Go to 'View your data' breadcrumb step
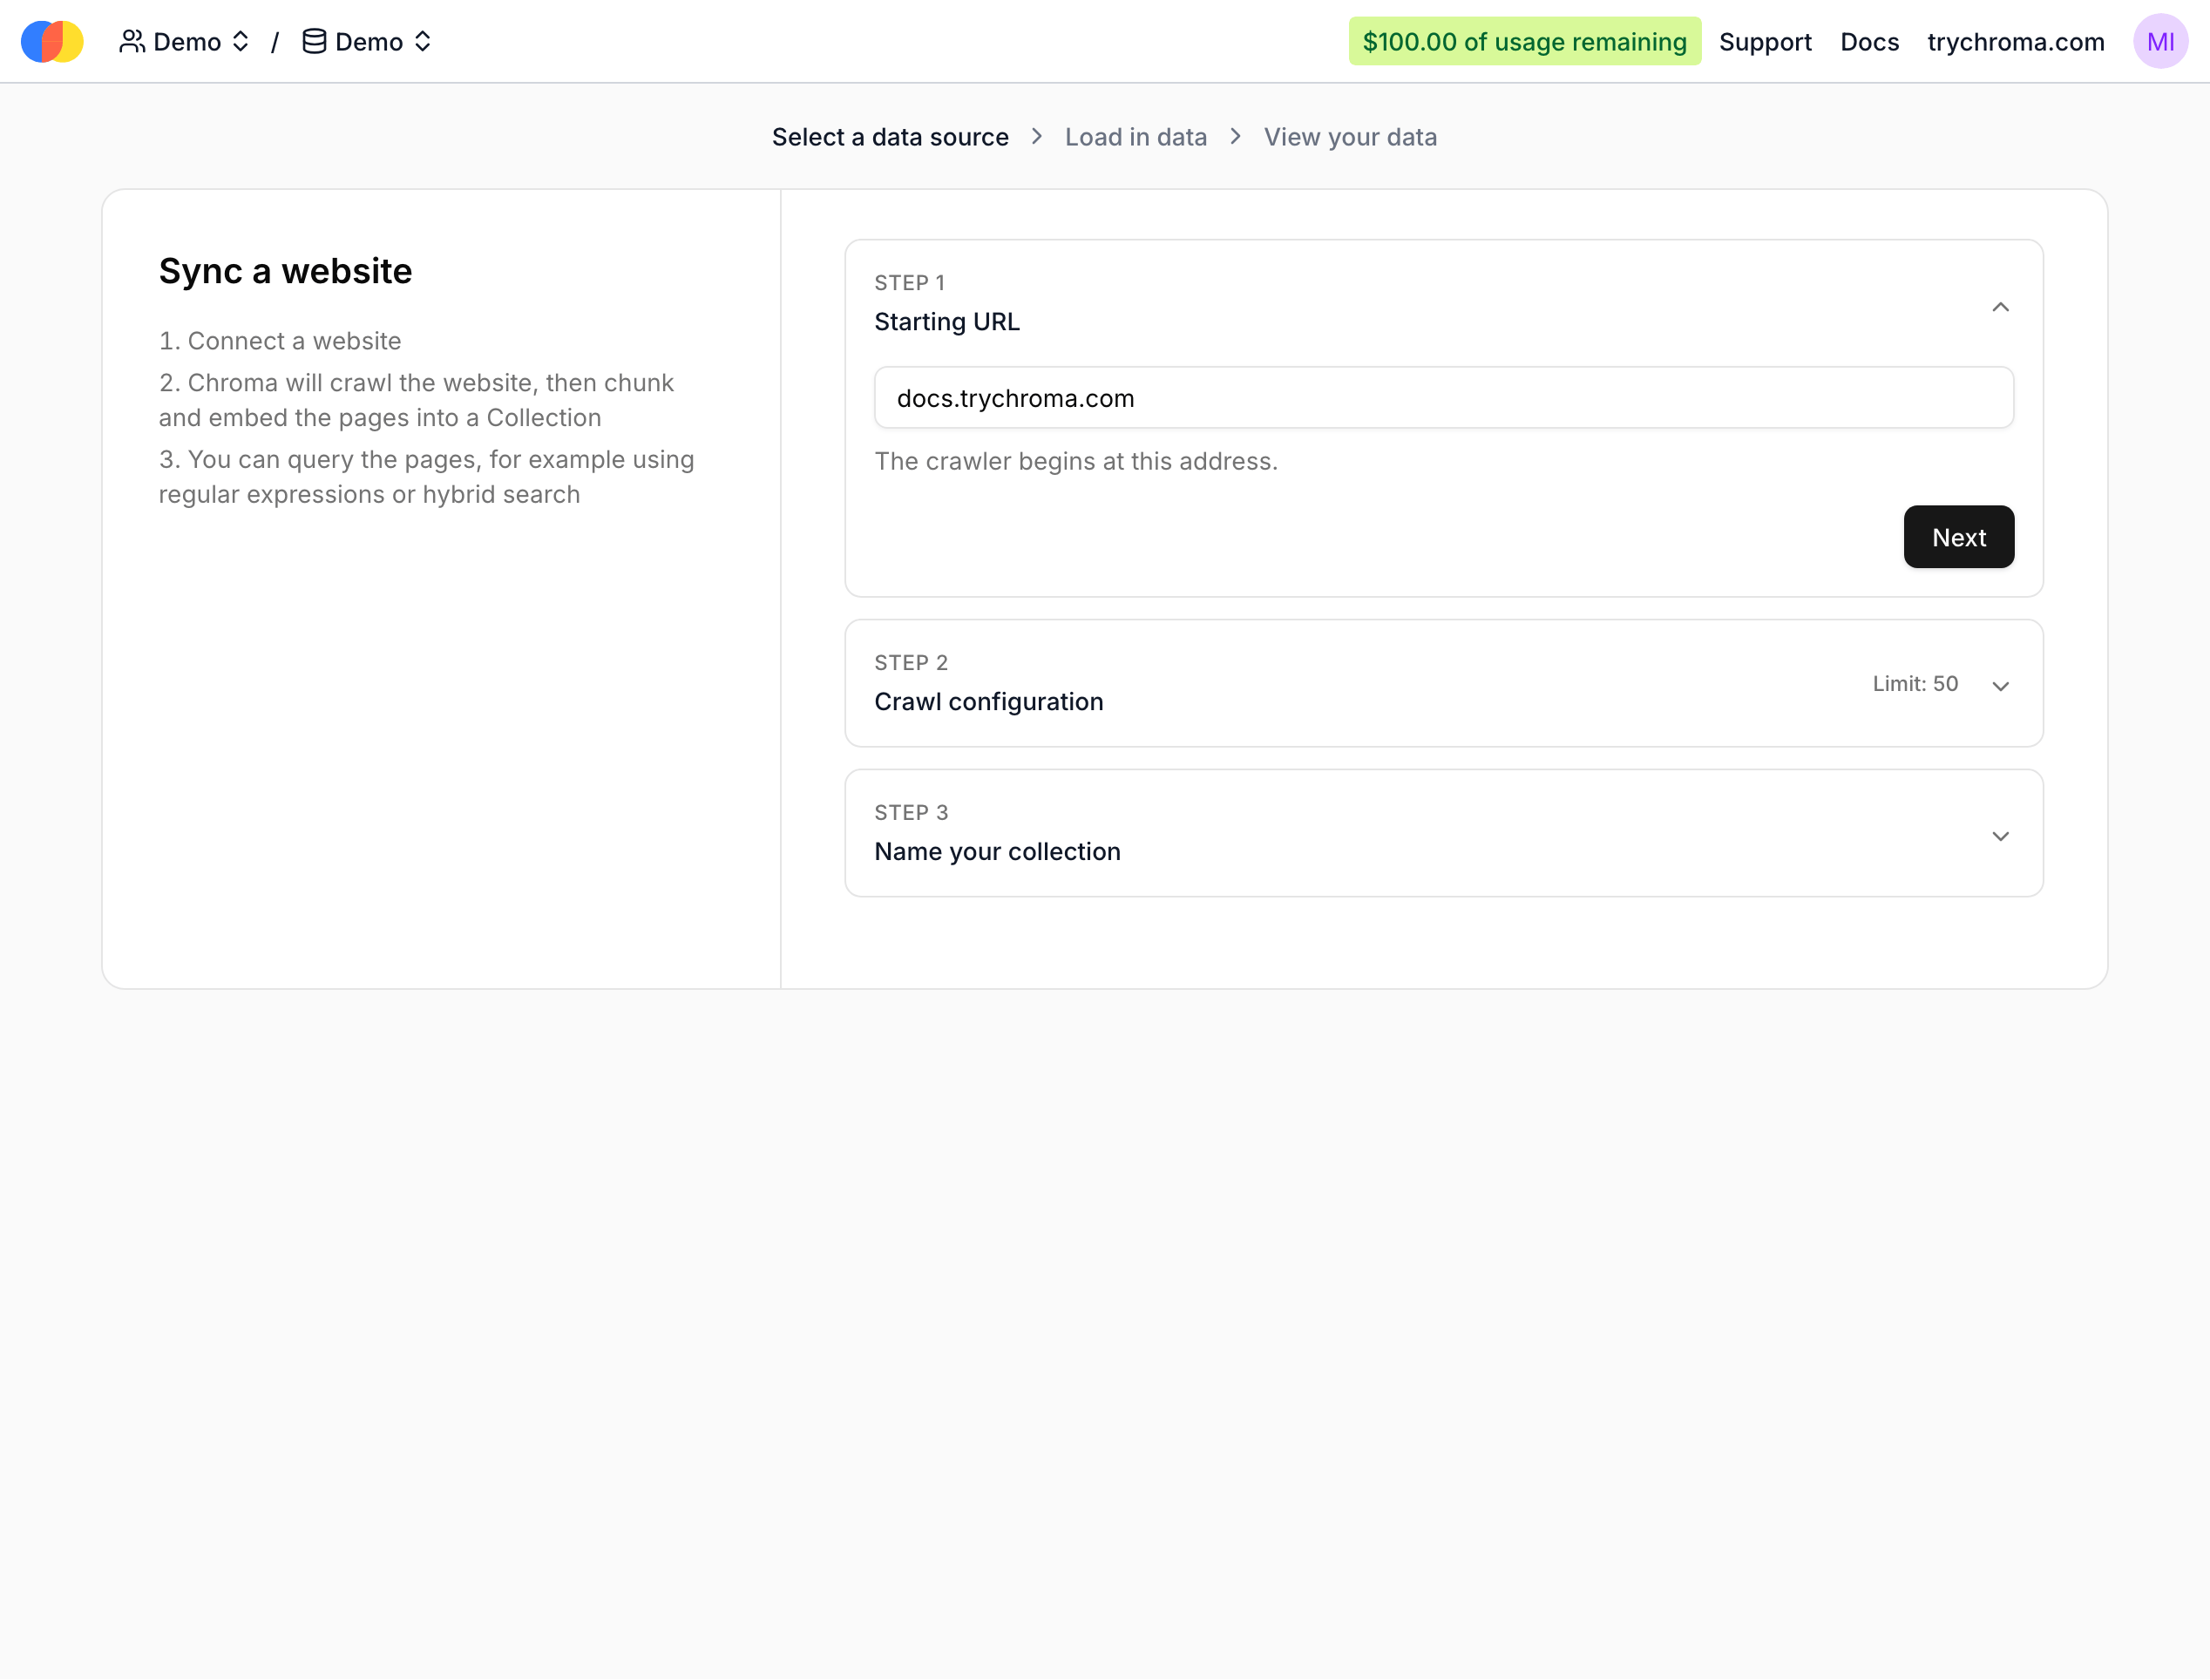 (x=1350, y=137)
